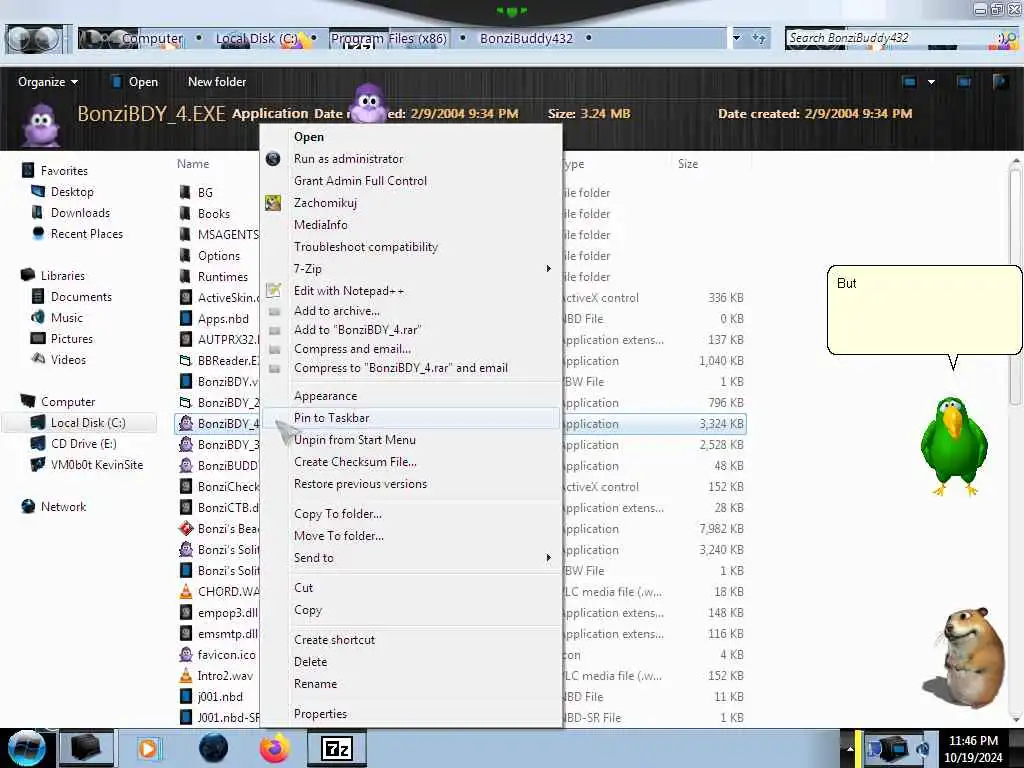Click the green parrot Peedy agent
Screen dimensions: 1024x768
coord(954,447)
